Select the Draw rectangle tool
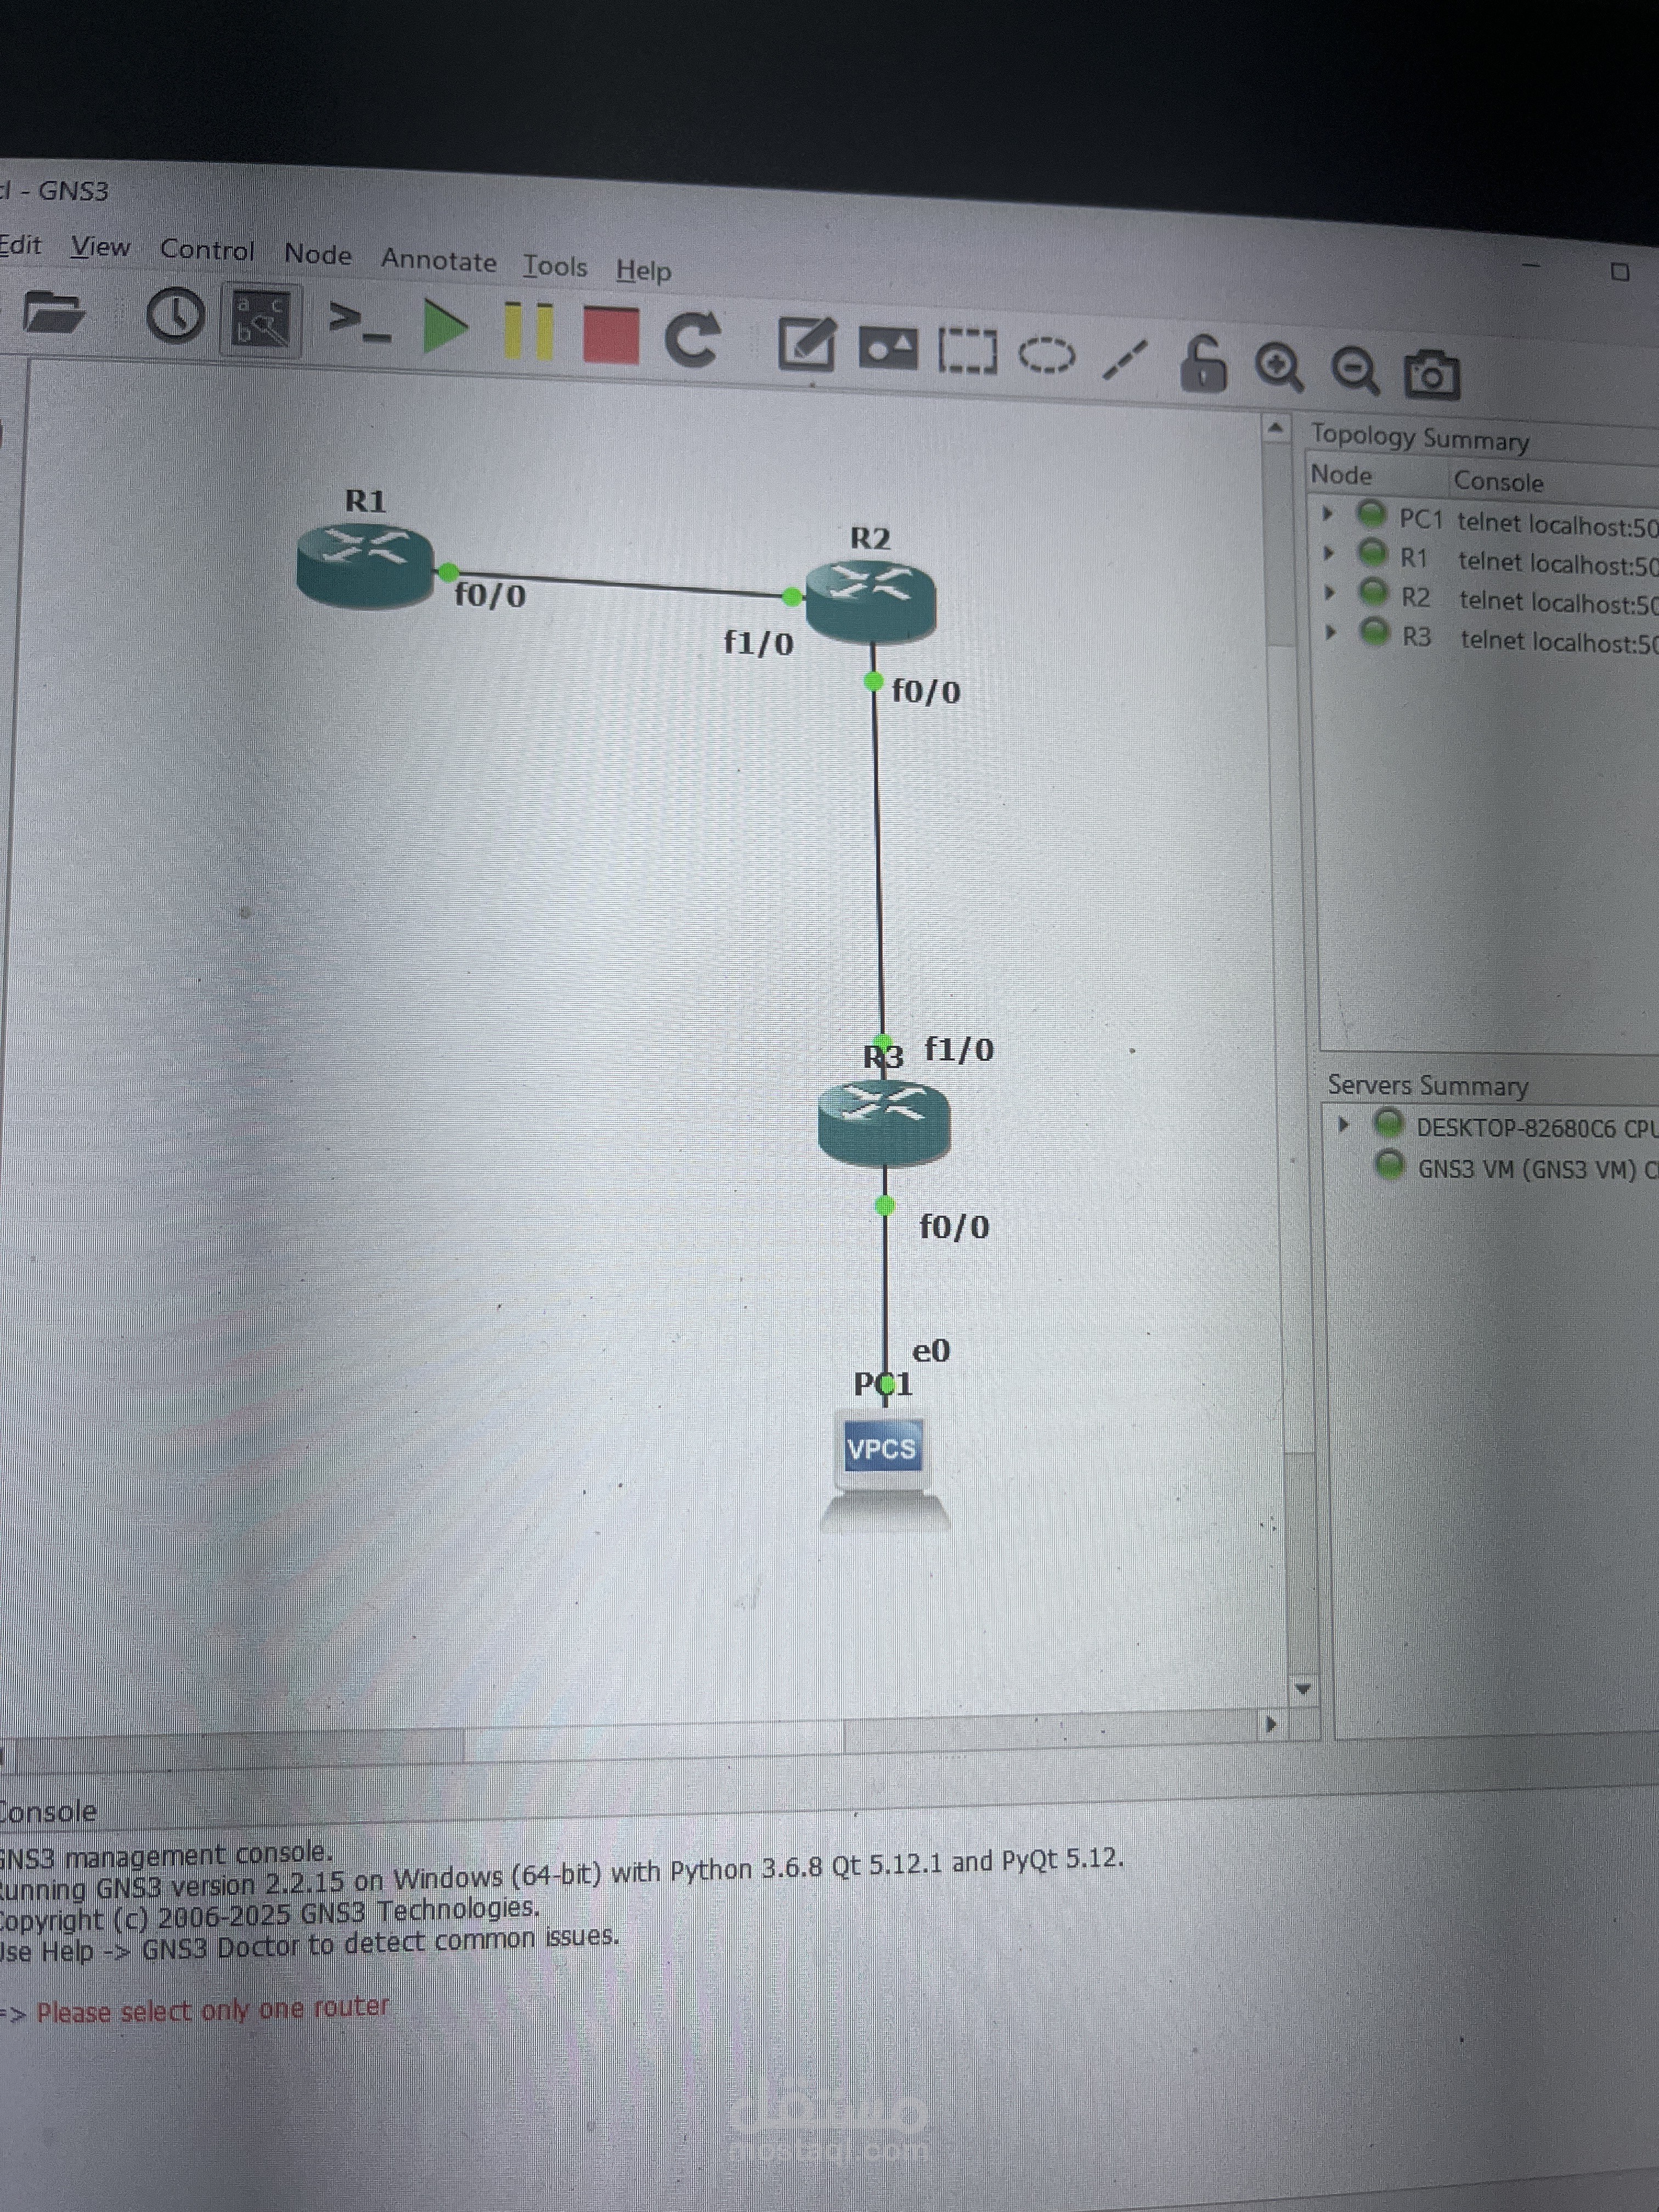Screen dimensions: 1659x2212 tap(967, 352)
